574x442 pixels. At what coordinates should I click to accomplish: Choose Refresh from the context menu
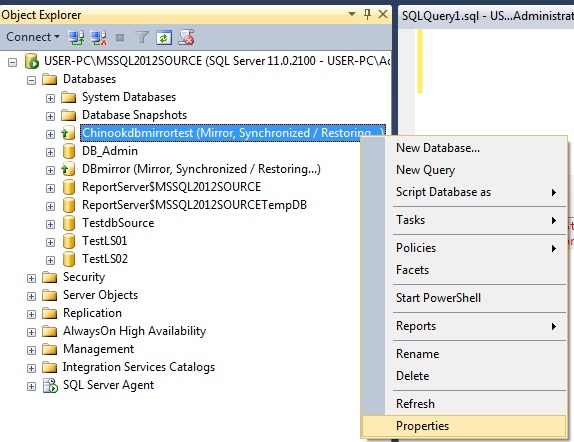pos(463,404)
